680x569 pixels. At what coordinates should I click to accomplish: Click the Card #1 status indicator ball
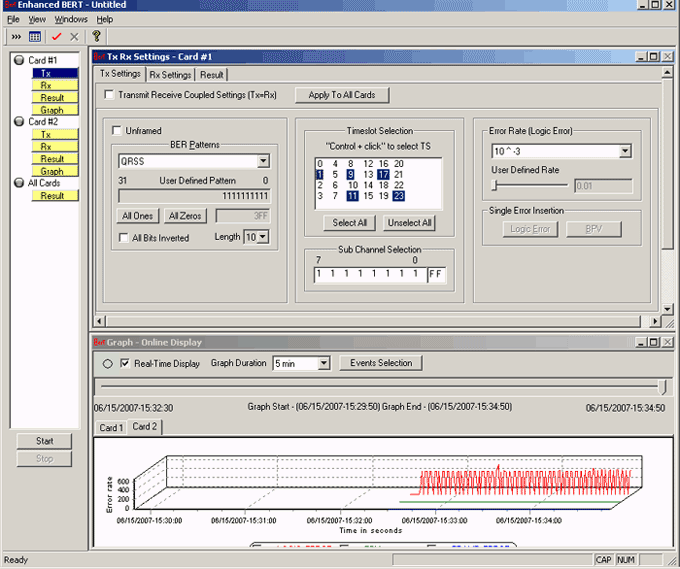click(19, 60)
